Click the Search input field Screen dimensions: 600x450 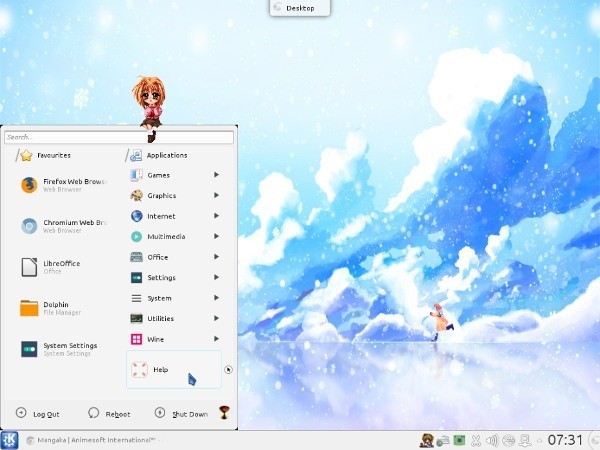[120, 137]
